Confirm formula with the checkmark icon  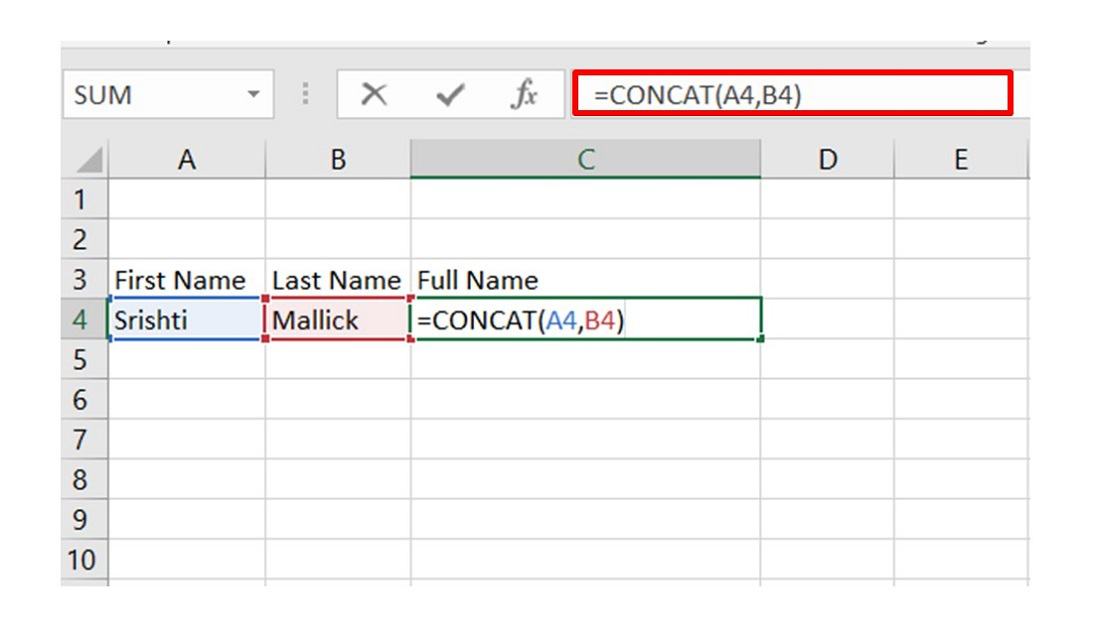[450, 95]
